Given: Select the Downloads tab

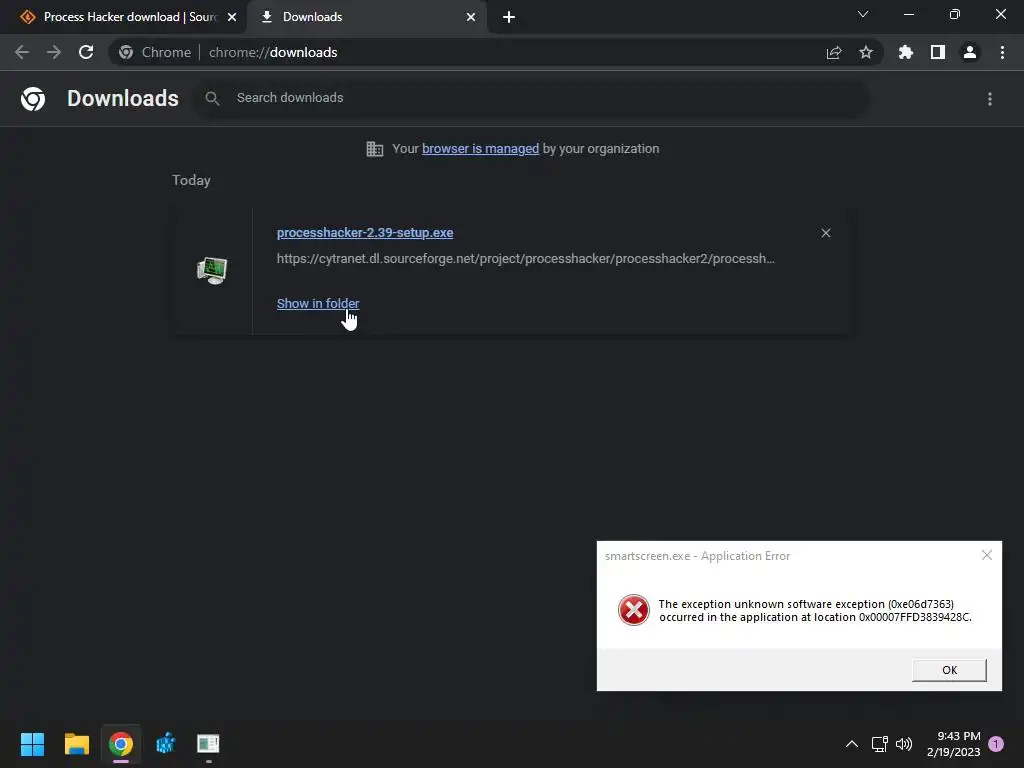Looking at the screenshot, I should pos(366,17).
